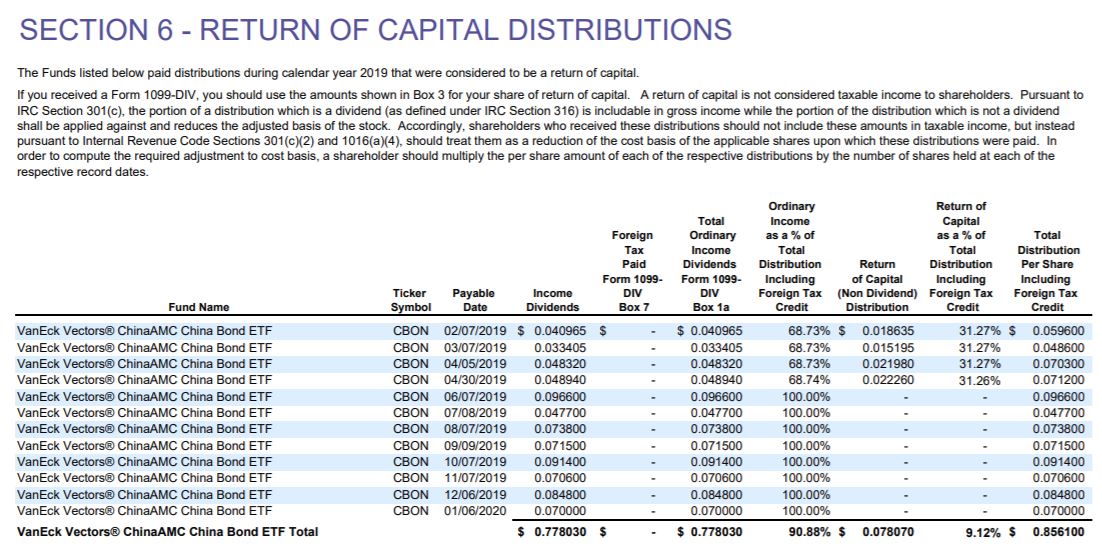1102x549 pixels.
Task: Click the 'VanEck Vectors ChinaAMC China Bond ETF Total' label
Action: point(167,532)
